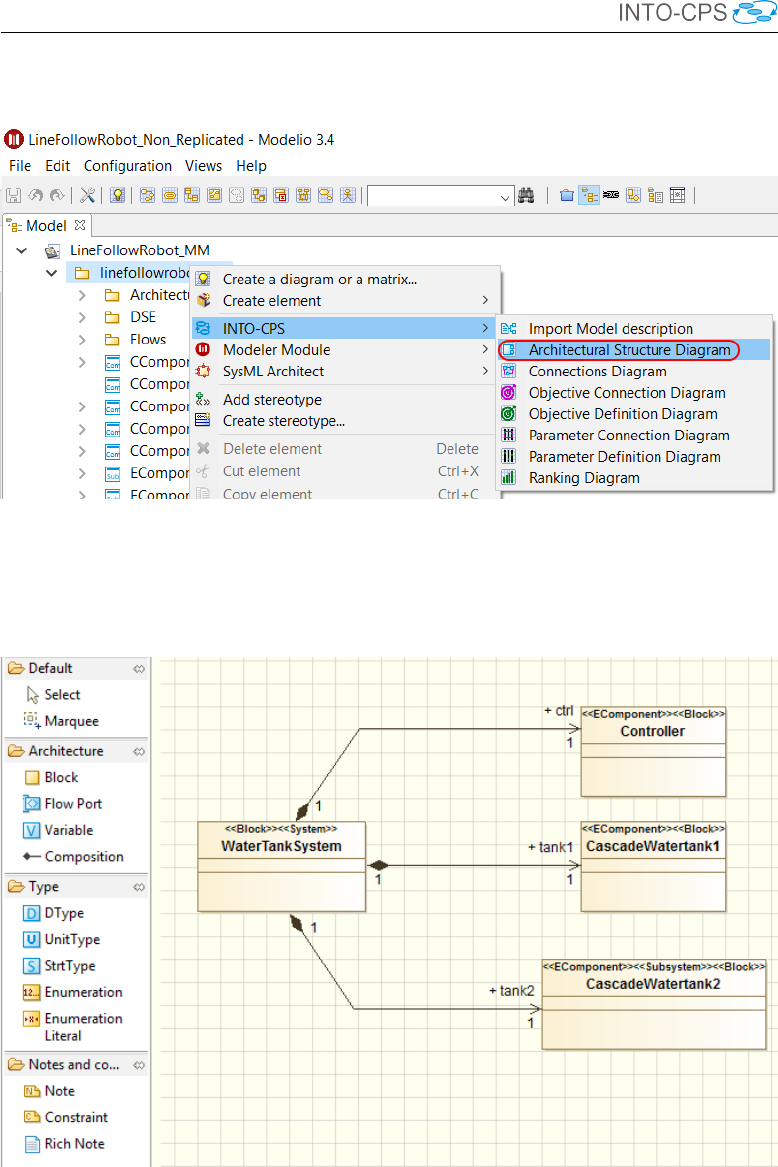Select the Rich Note tool

[73, 1144]
